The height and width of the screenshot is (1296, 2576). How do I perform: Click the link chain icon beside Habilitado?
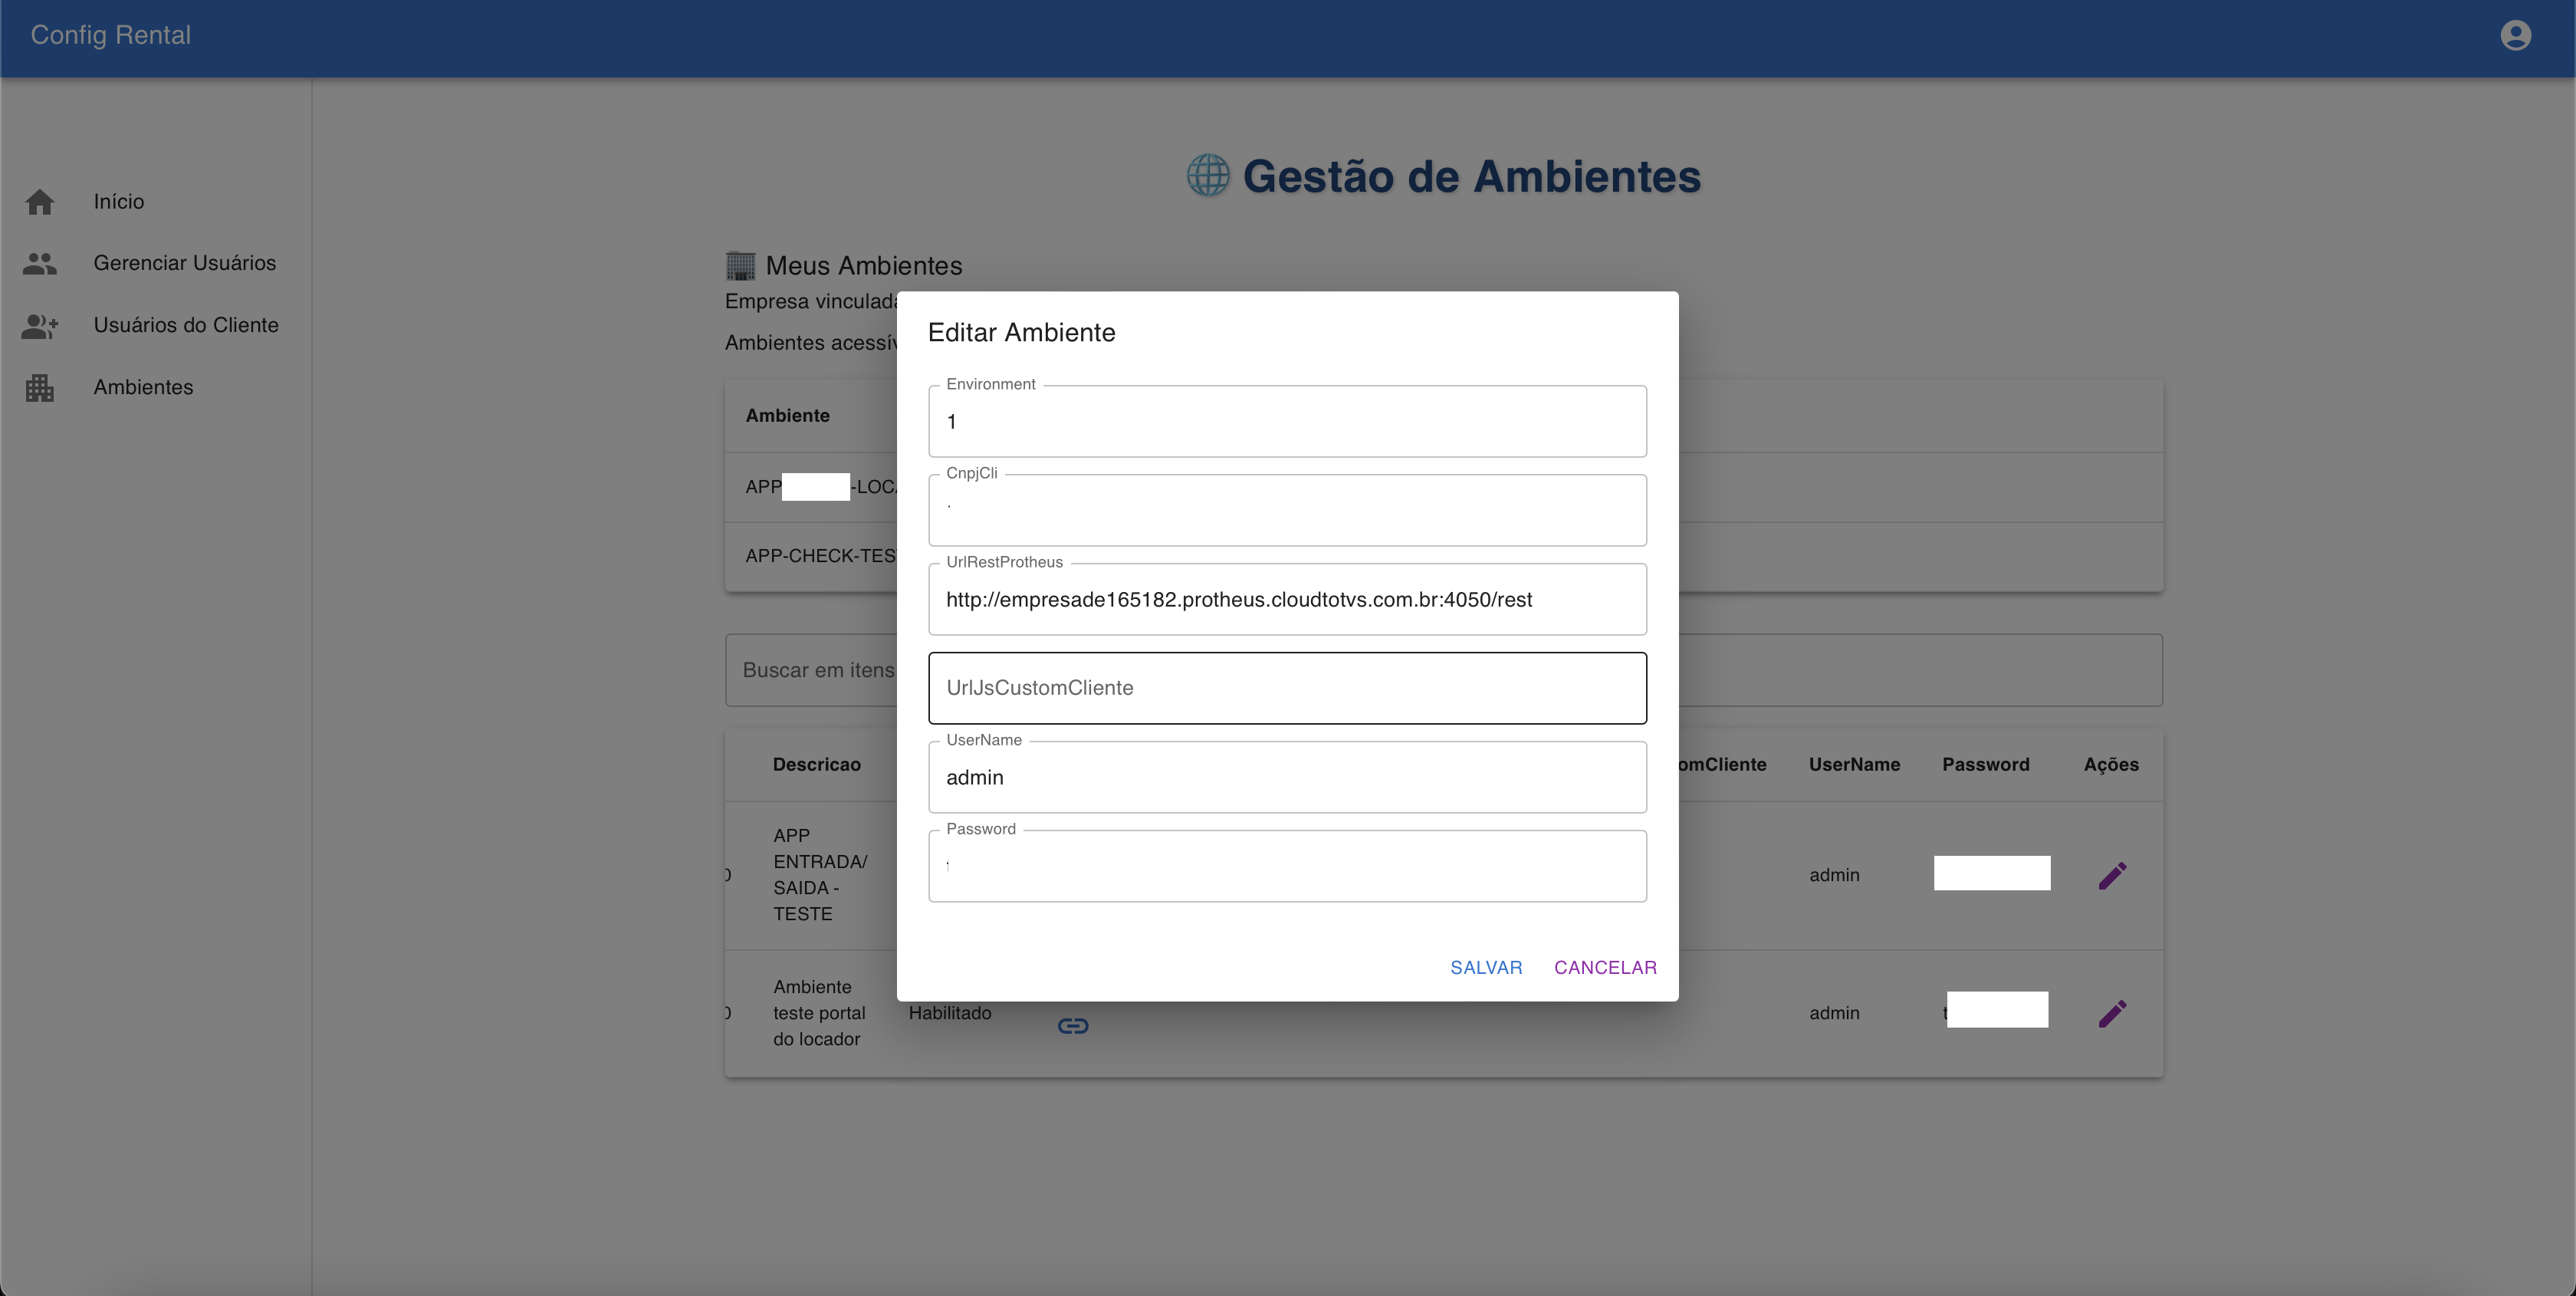click(1072, 1025)
